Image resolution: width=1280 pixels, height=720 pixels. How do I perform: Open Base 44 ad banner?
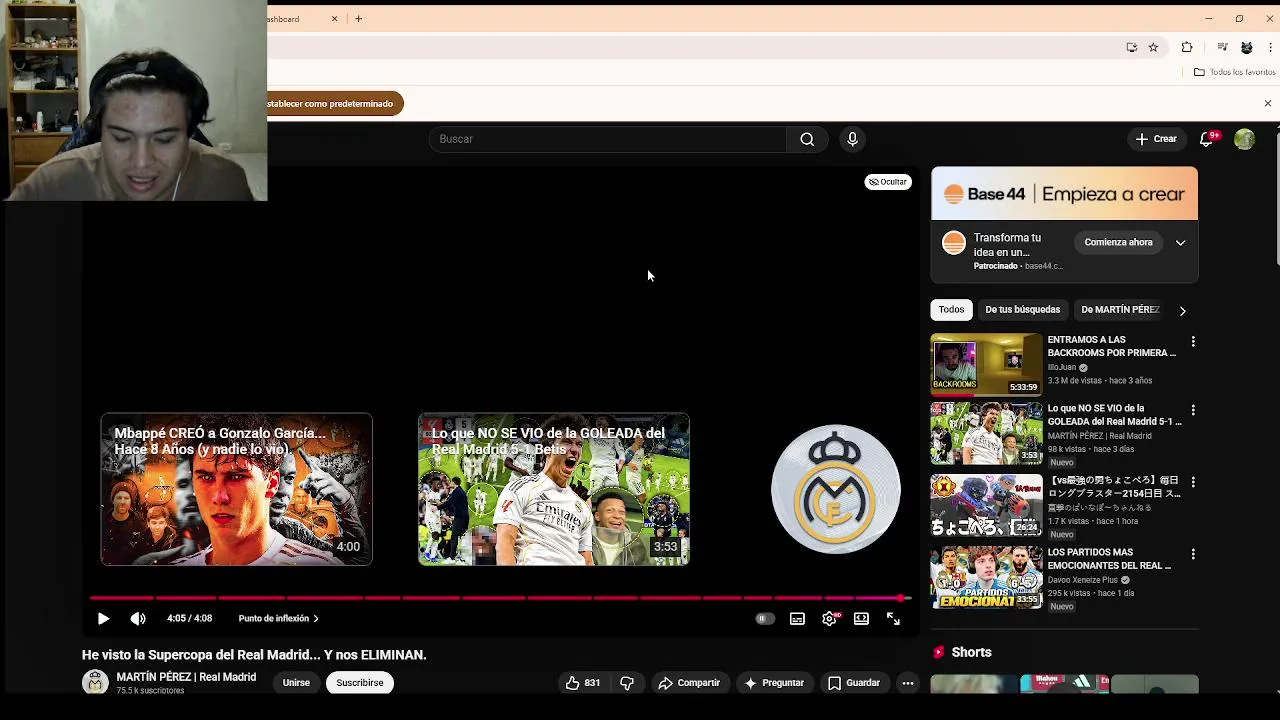(x=1064, y=194)
